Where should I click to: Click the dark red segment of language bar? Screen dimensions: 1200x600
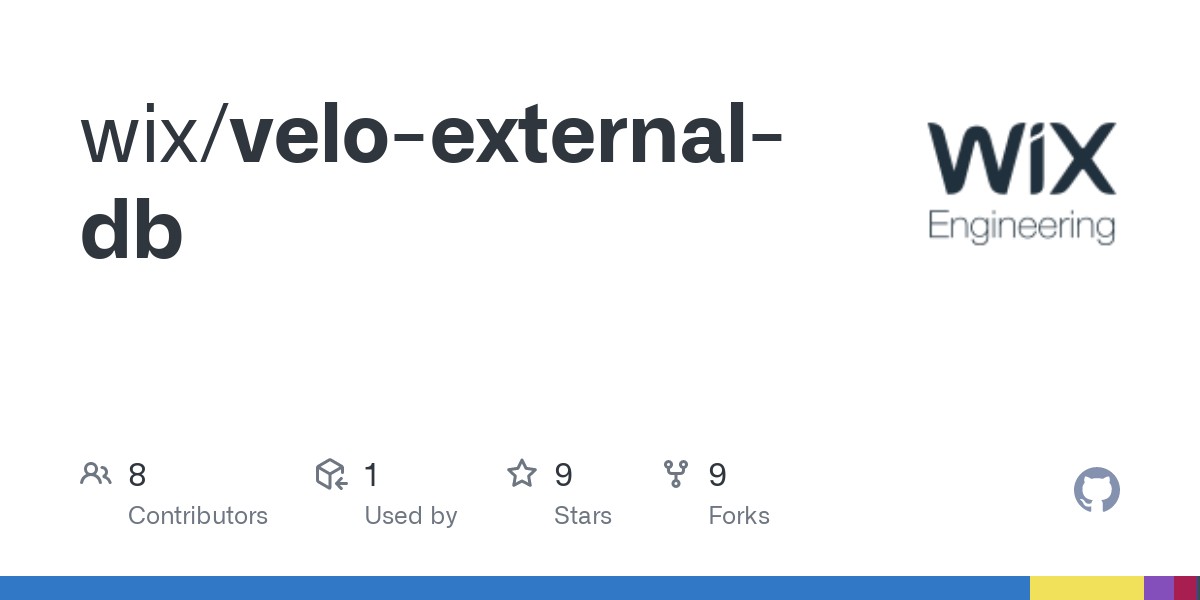[x=1187, y=588]
